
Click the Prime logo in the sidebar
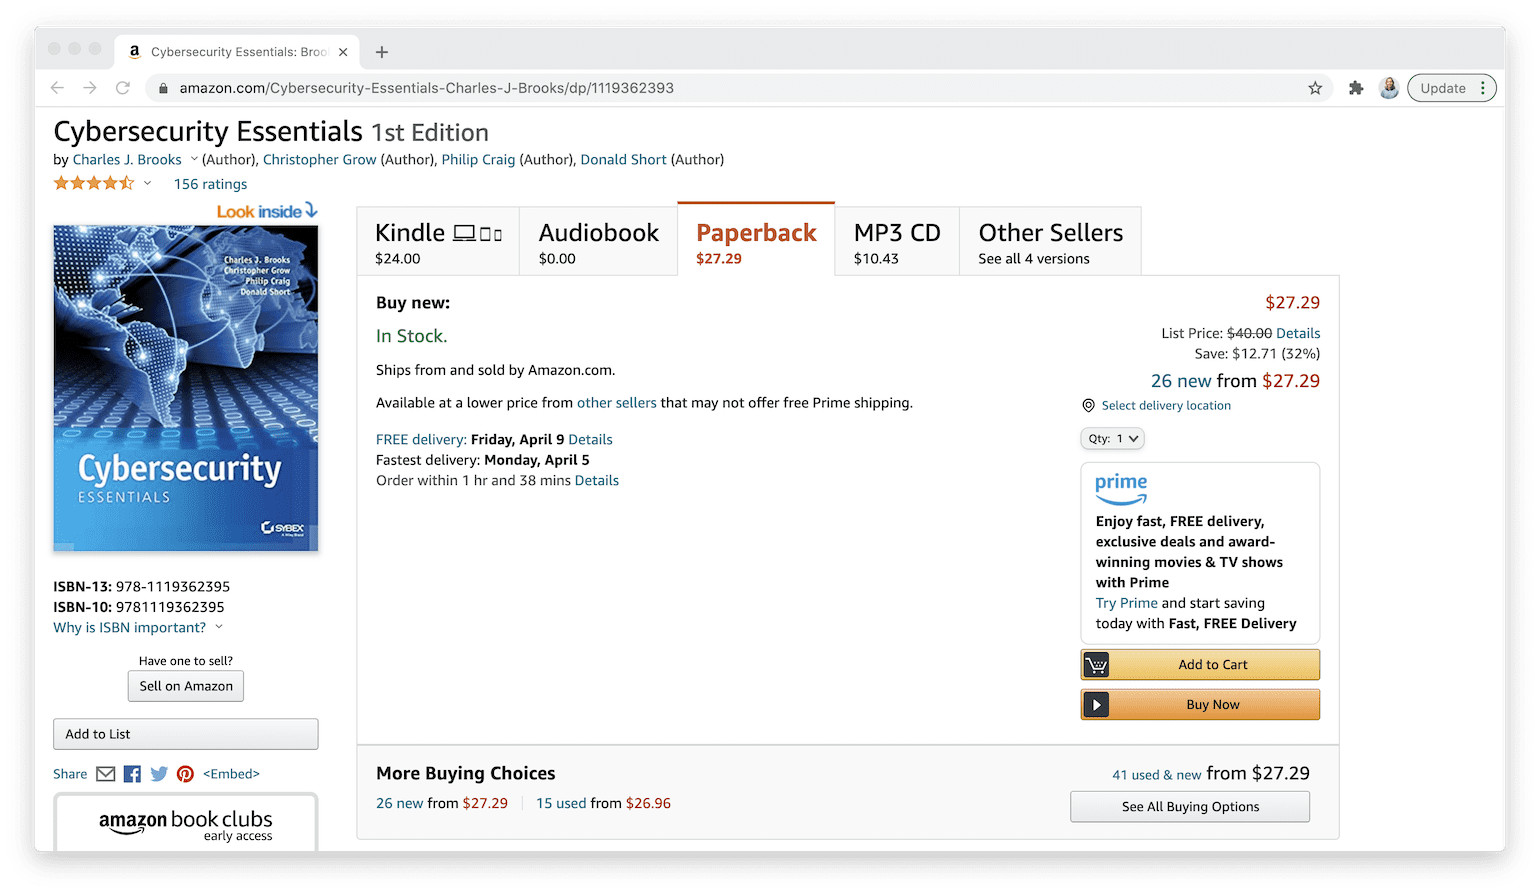(x=1121, y=487)
